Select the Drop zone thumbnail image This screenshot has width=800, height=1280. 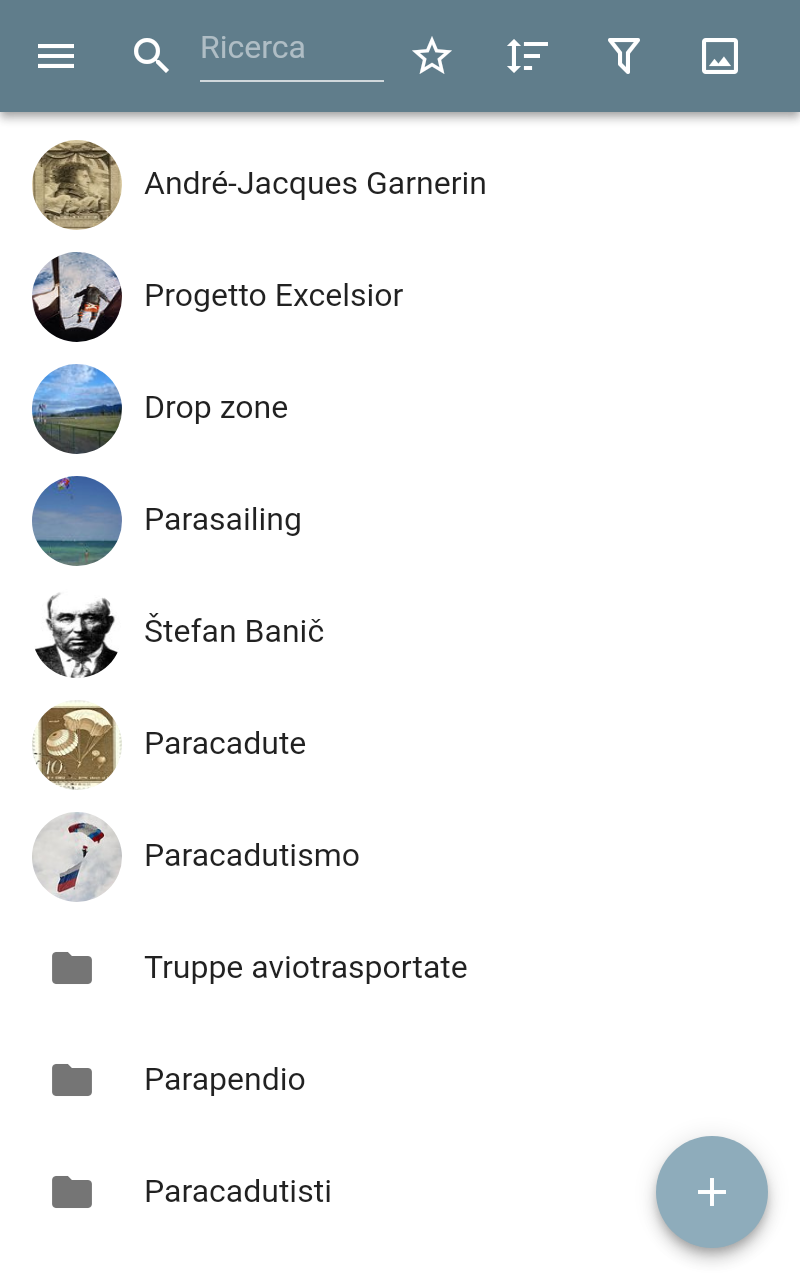coord(77,409)
